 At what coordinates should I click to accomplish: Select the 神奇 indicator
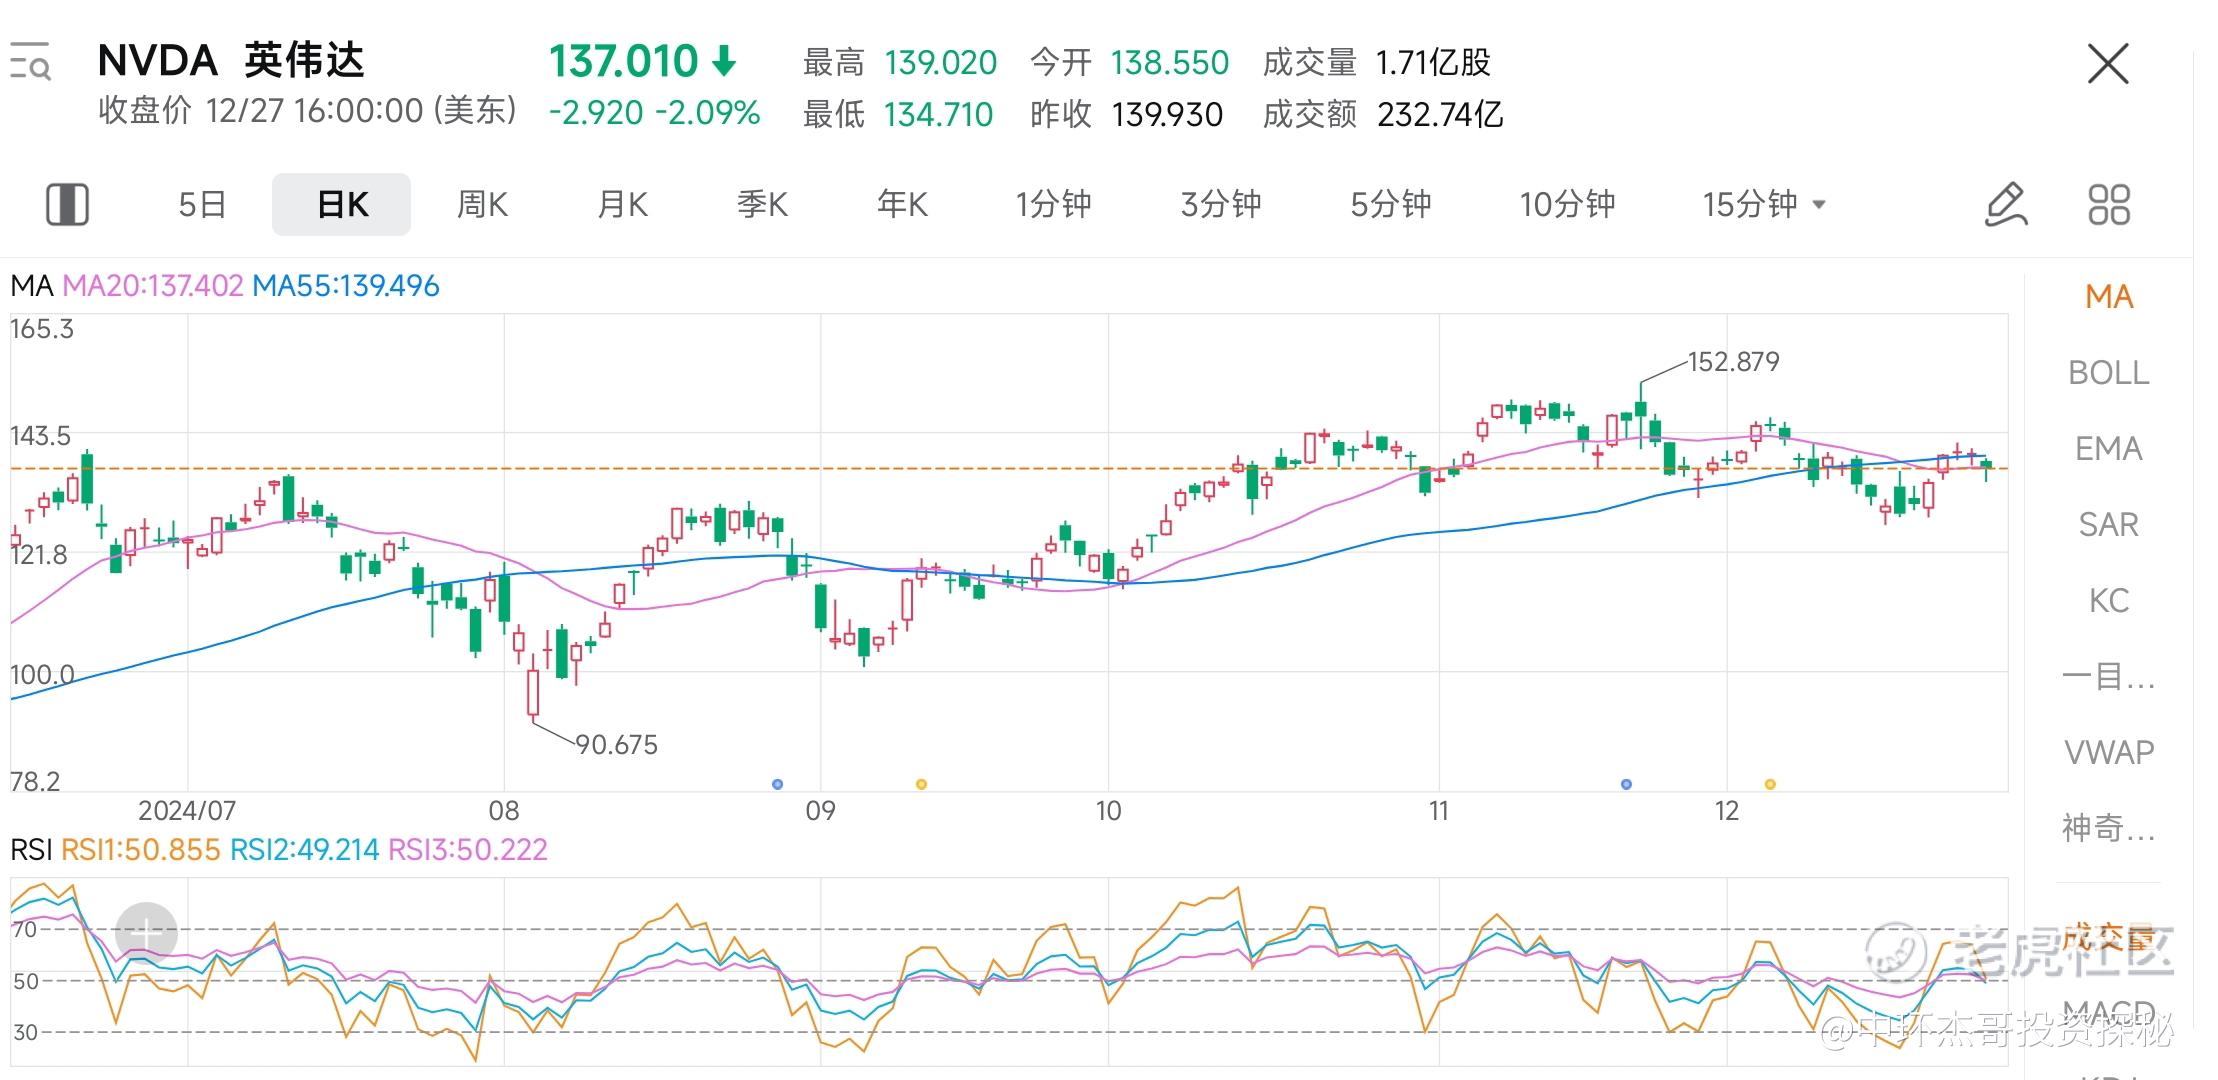pyautogui.click(x=2109, y=828)
